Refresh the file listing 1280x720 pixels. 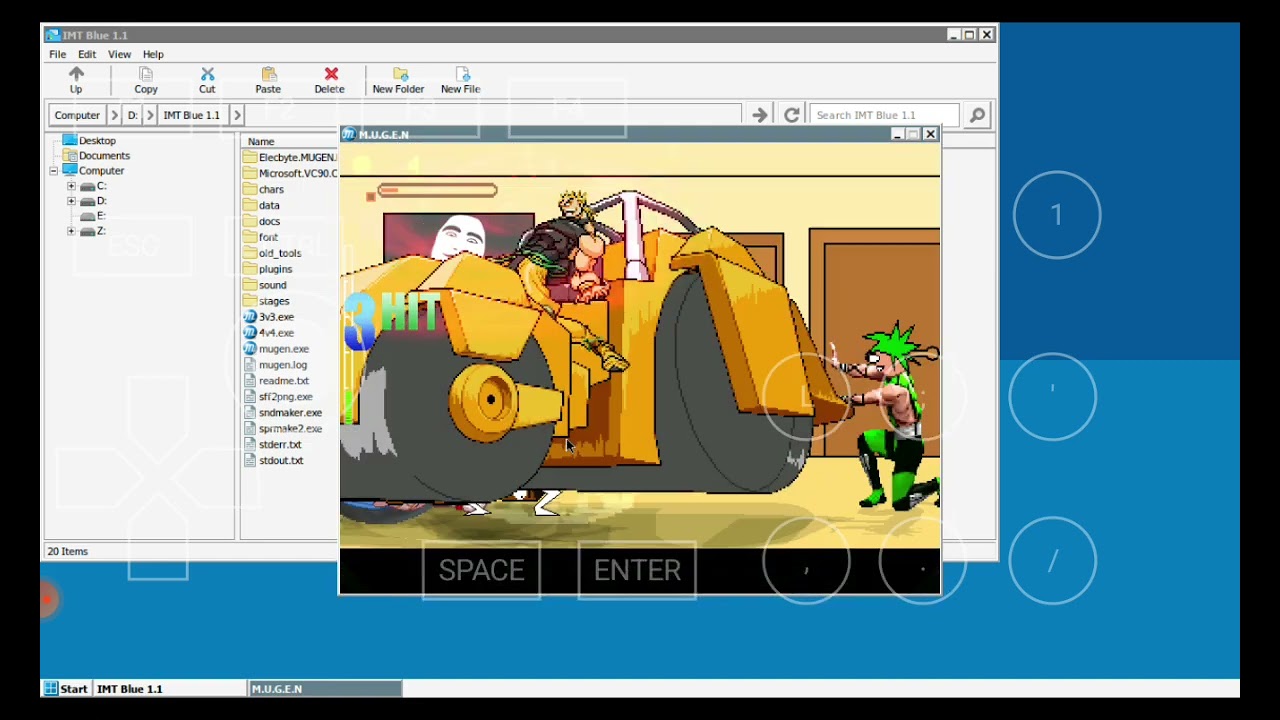[791, 115]
